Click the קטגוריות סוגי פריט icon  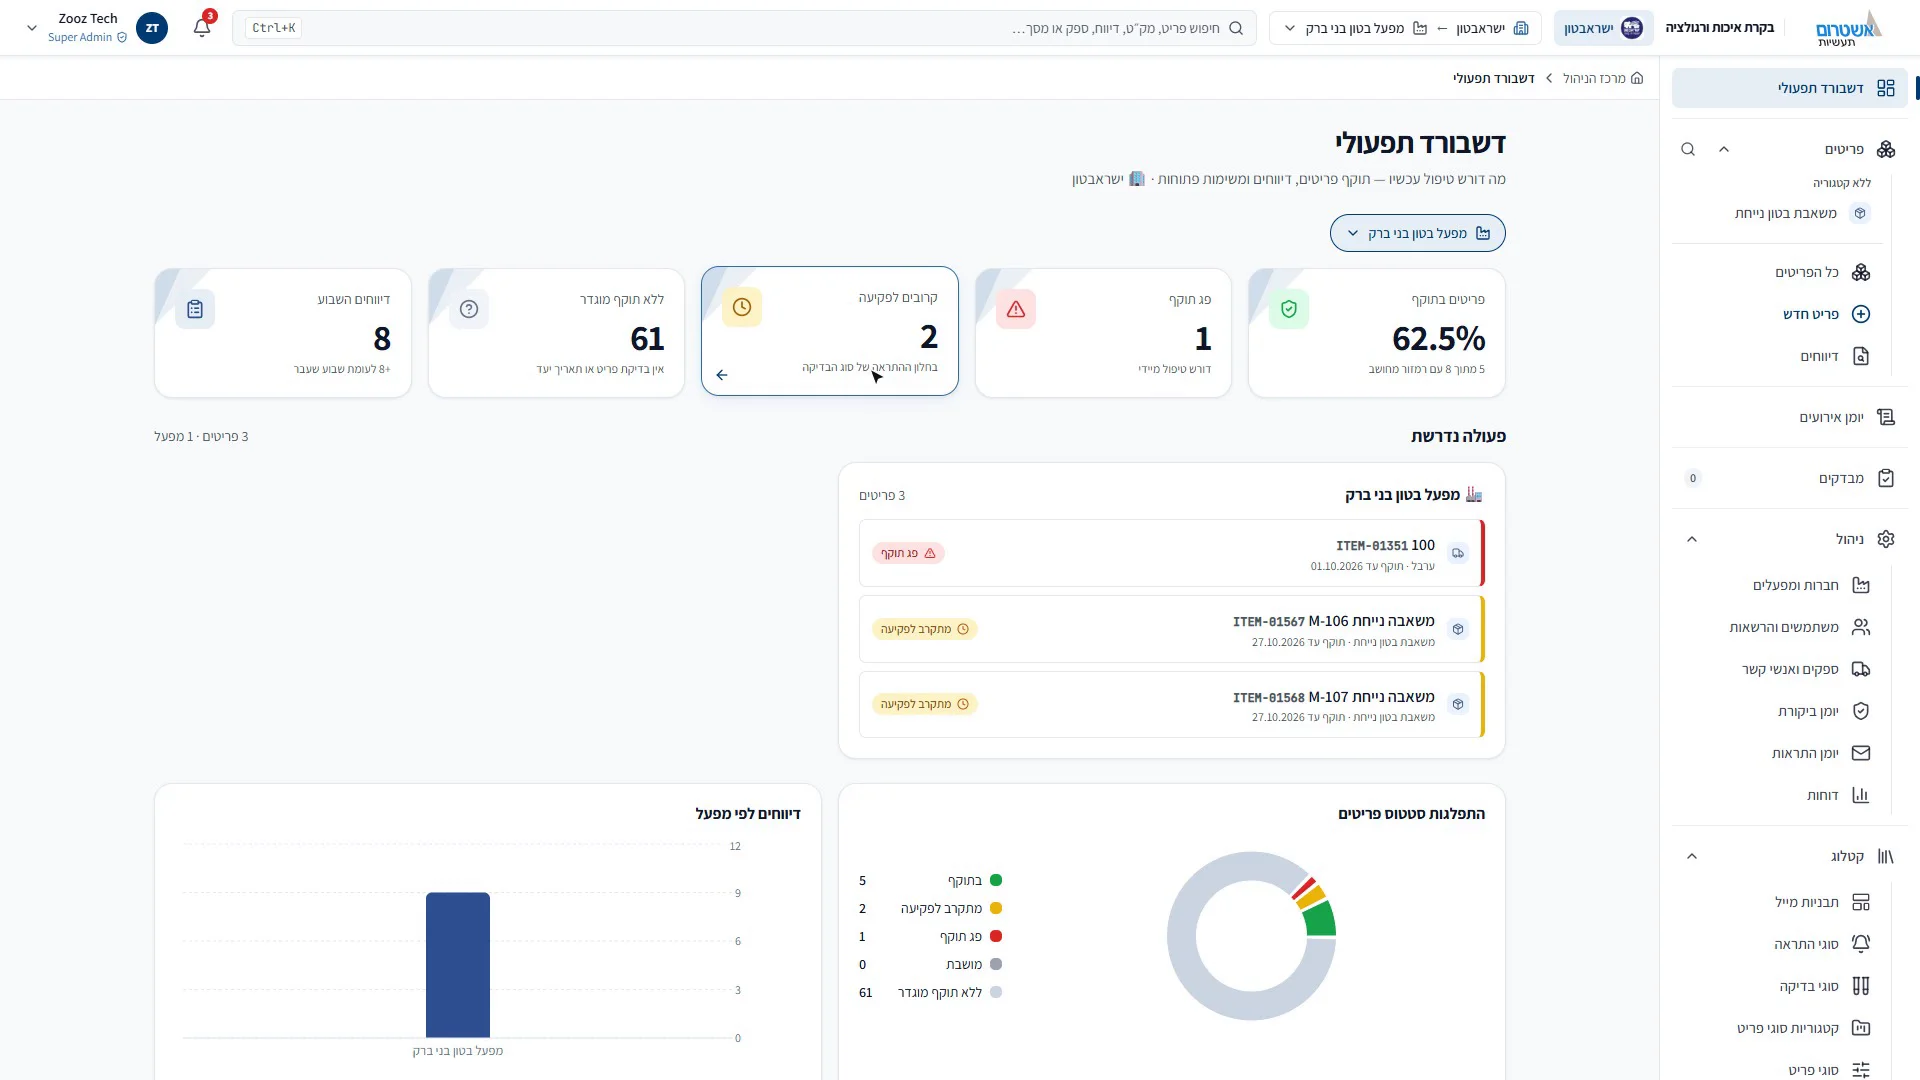[x=1861, y=1028]
